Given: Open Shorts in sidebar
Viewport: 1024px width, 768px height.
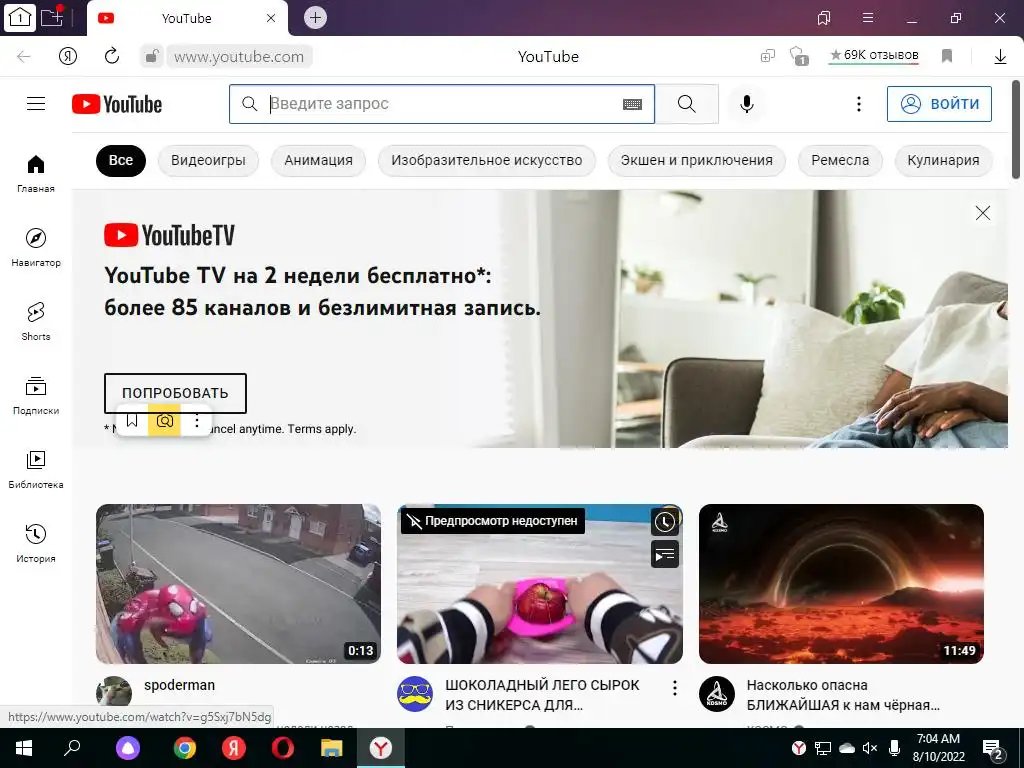Looking at the screenshot, I should point(36,321).
